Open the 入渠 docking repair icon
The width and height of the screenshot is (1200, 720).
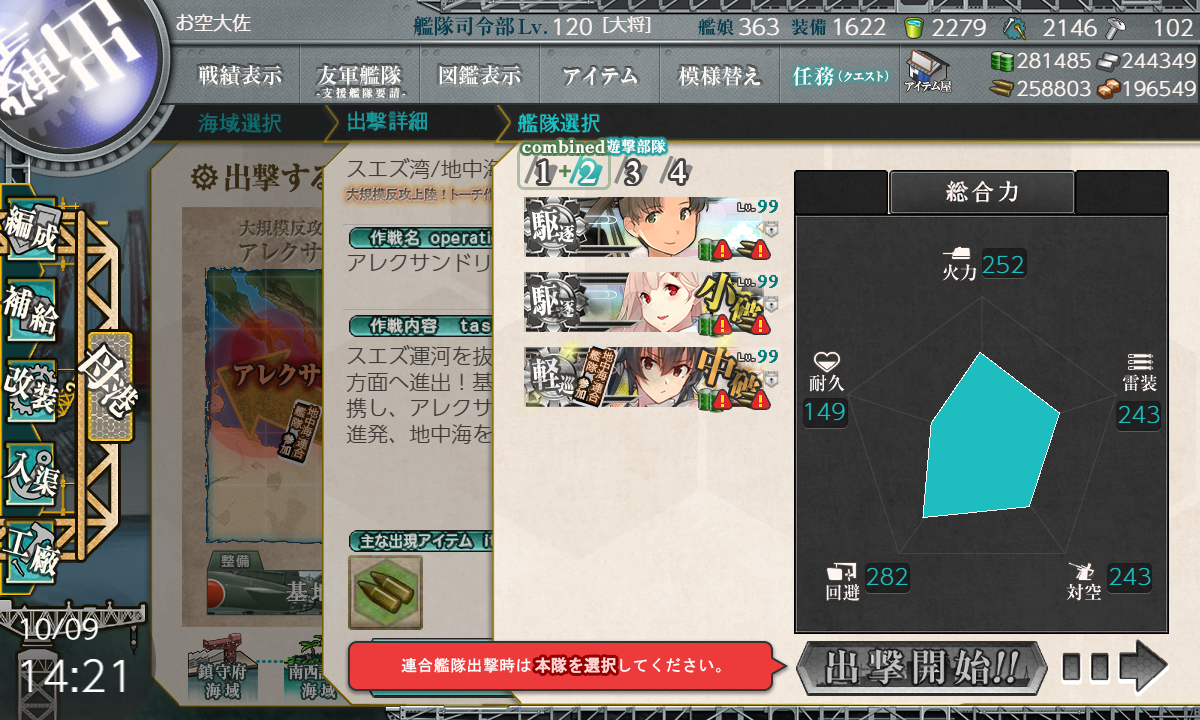31,470
